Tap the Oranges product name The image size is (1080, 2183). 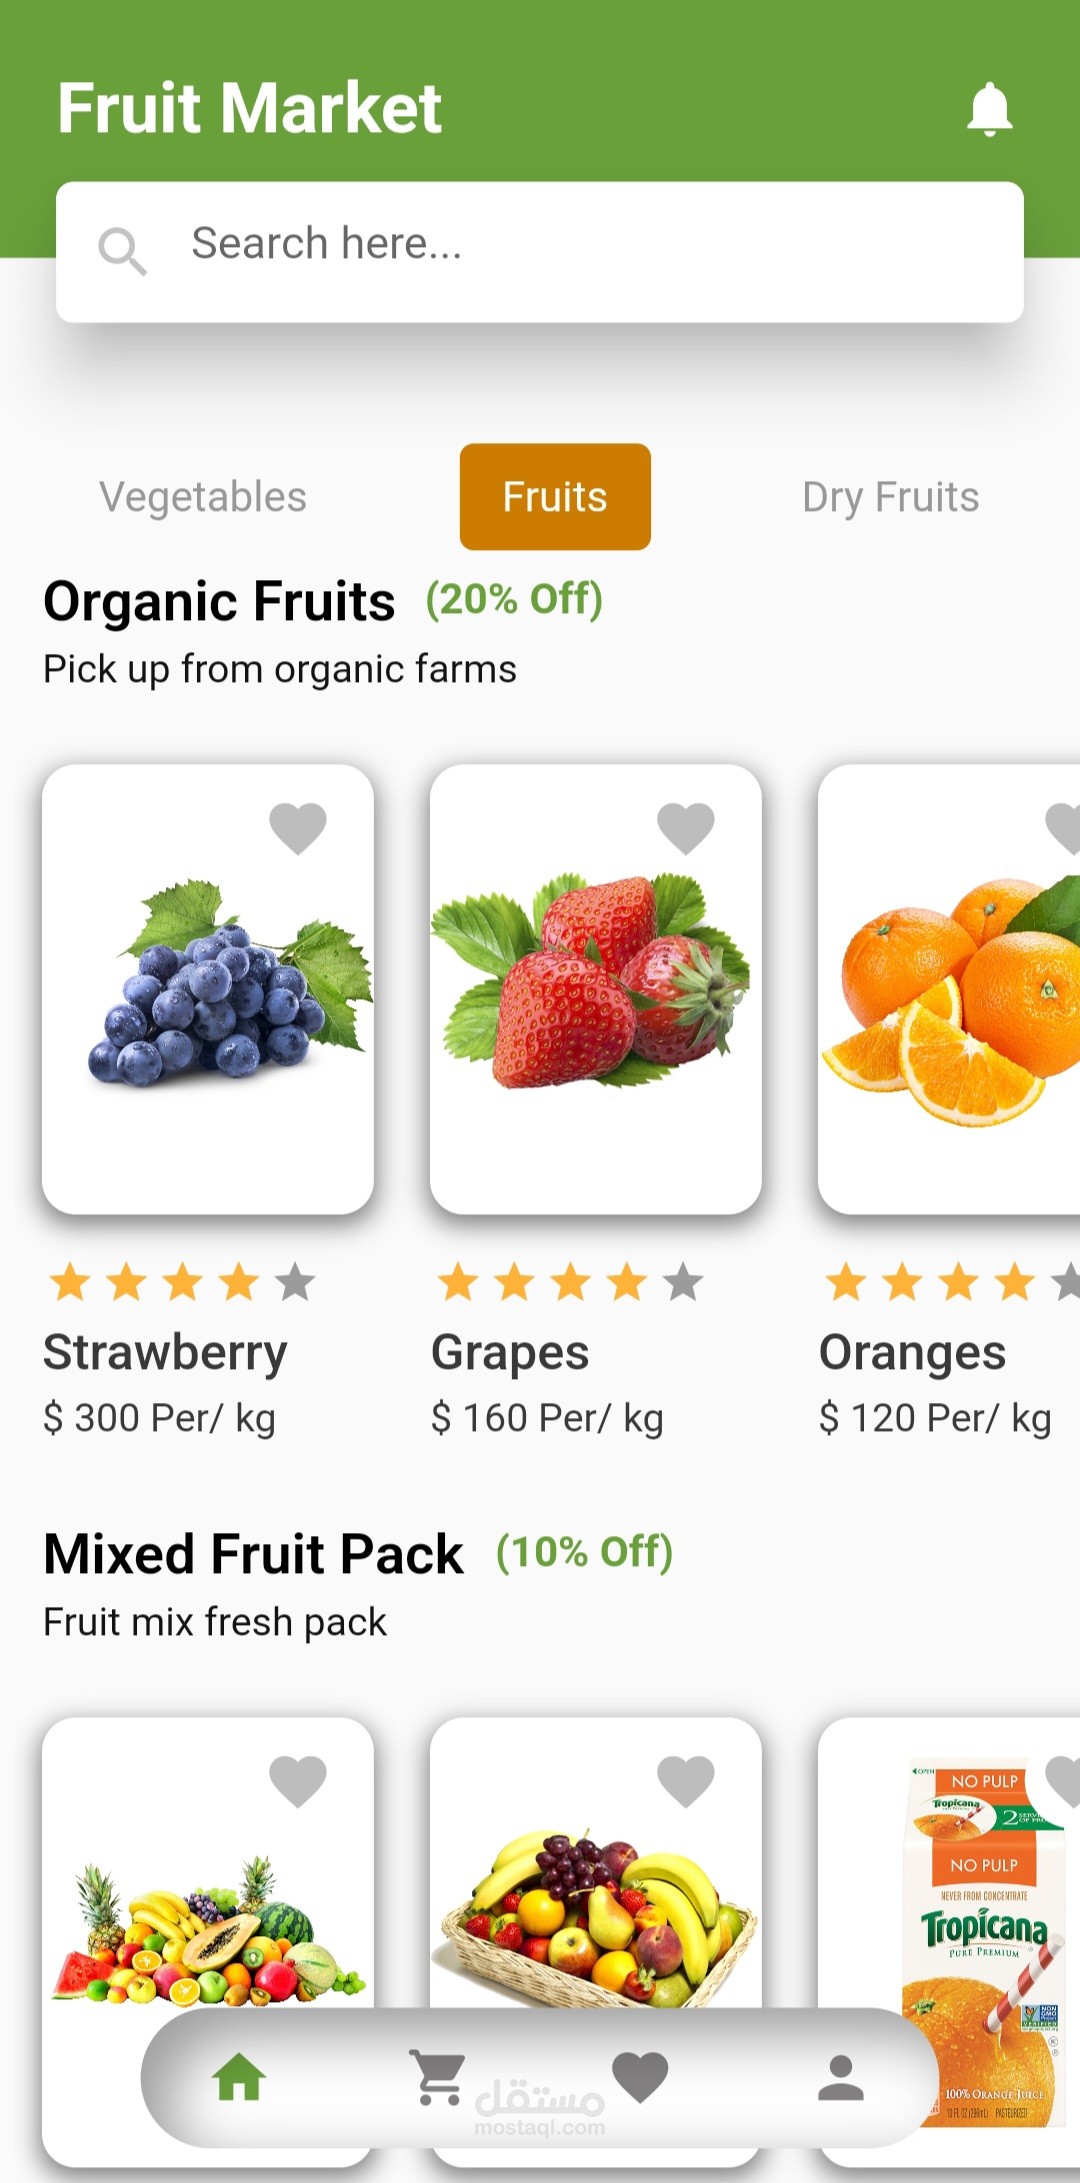912,1353
